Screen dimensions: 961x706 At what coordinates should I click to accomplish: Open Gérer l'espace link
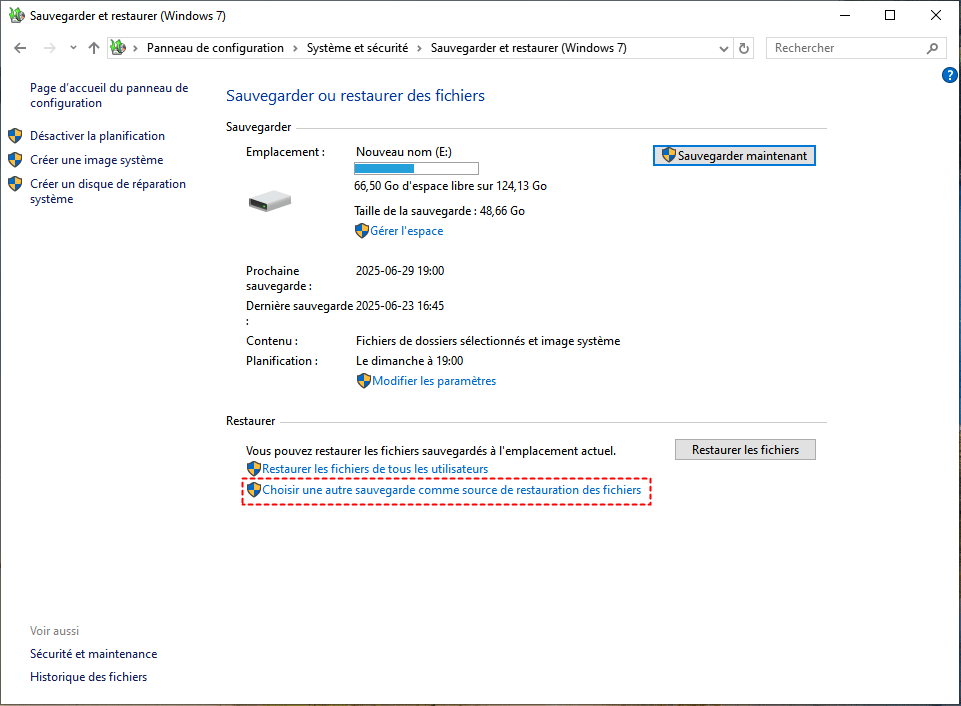(x=406, y=231)
